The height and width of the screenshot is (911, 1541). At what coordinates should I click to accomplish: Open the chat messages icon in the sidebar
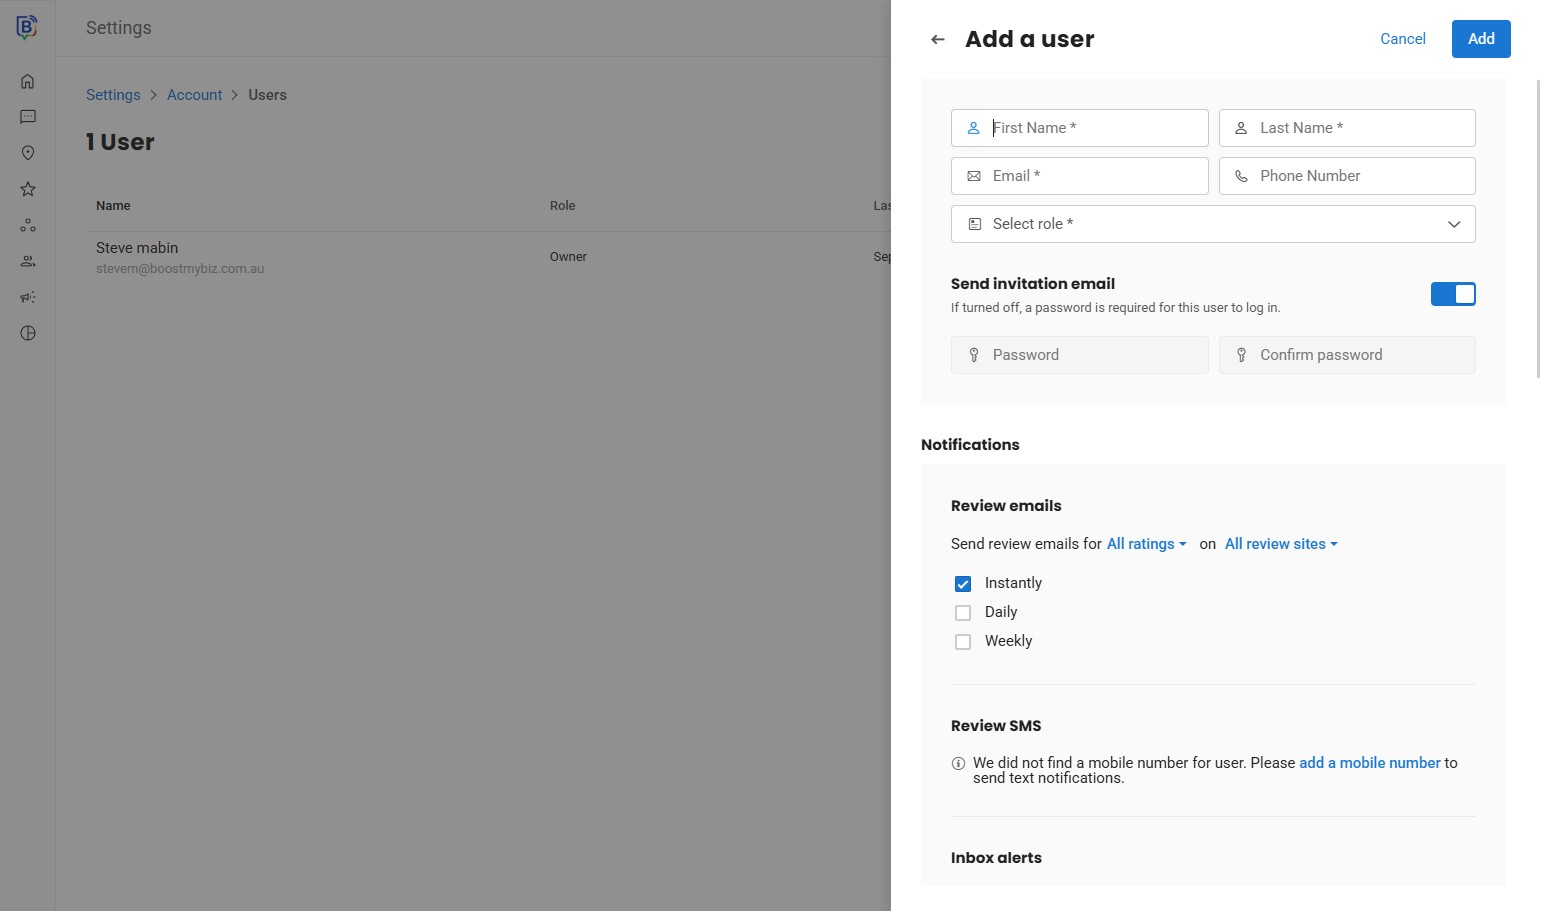[x=28, y=118]
